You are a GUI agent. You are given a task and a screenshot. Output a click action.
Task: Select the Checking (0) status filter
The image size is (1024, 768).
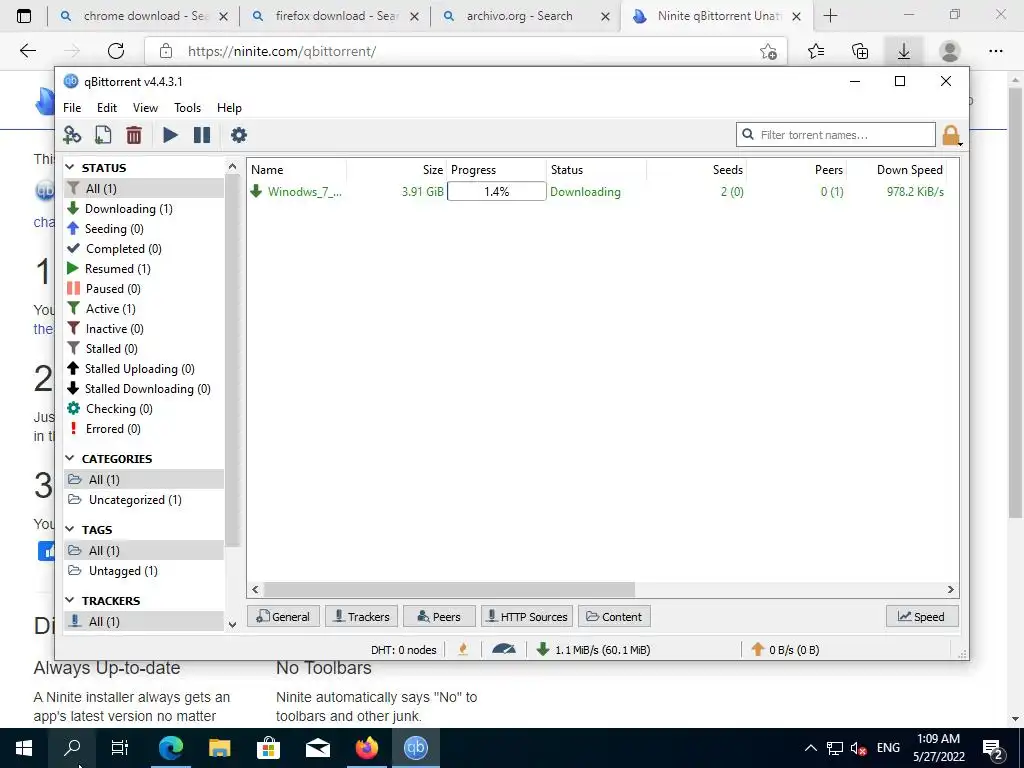click(118, 409)
